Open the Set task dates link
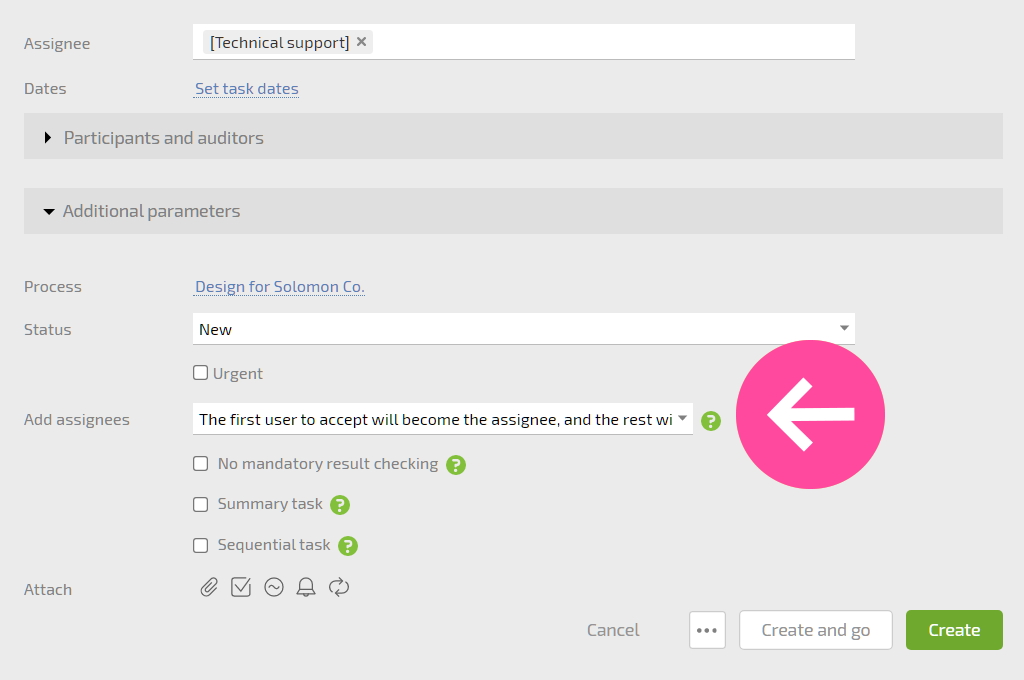Viewport: 1024px width, 680px height. 247,88
